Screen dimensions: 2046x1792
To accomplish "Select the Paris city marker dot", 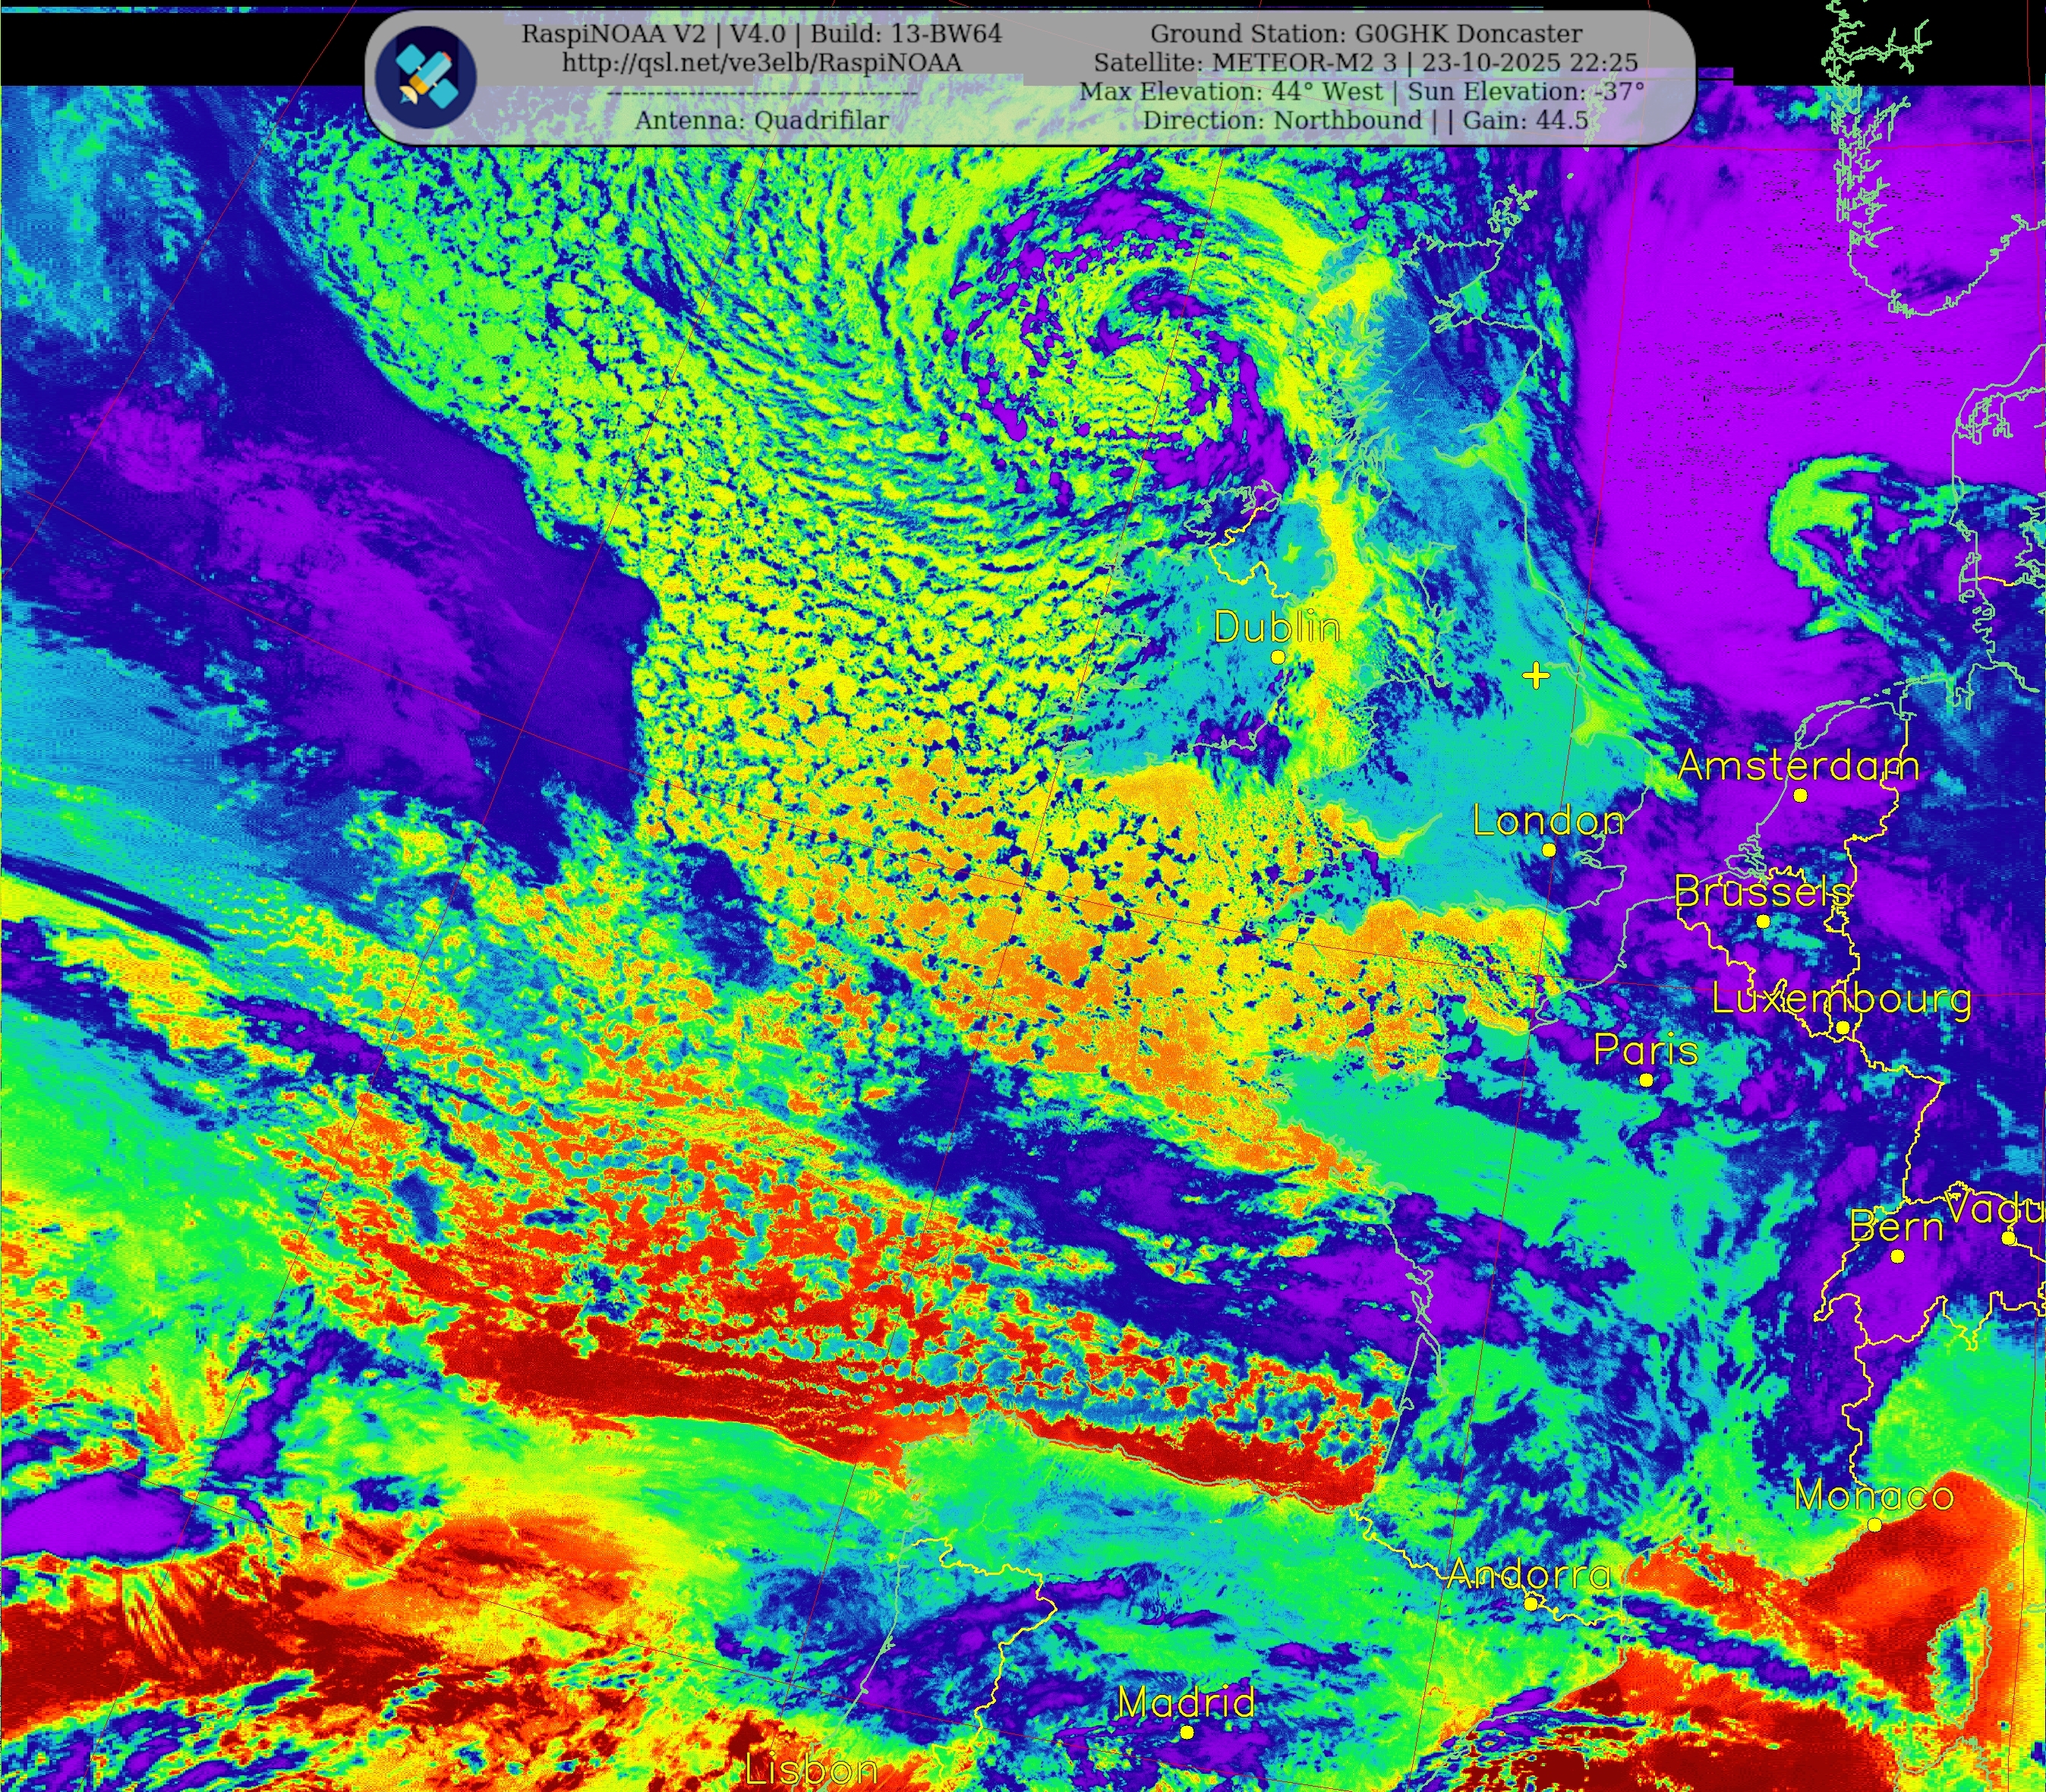I will (1646, 1080).
